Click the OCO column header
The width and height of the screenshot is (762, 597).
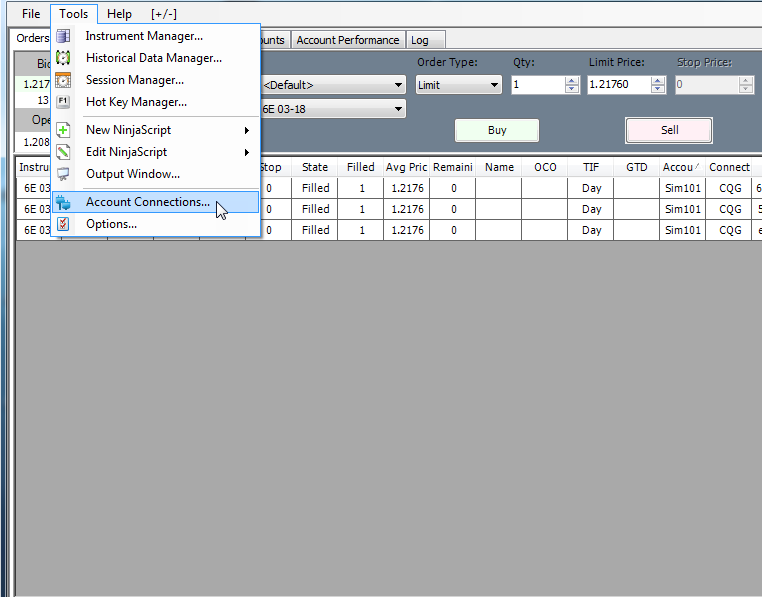(545, 167)
